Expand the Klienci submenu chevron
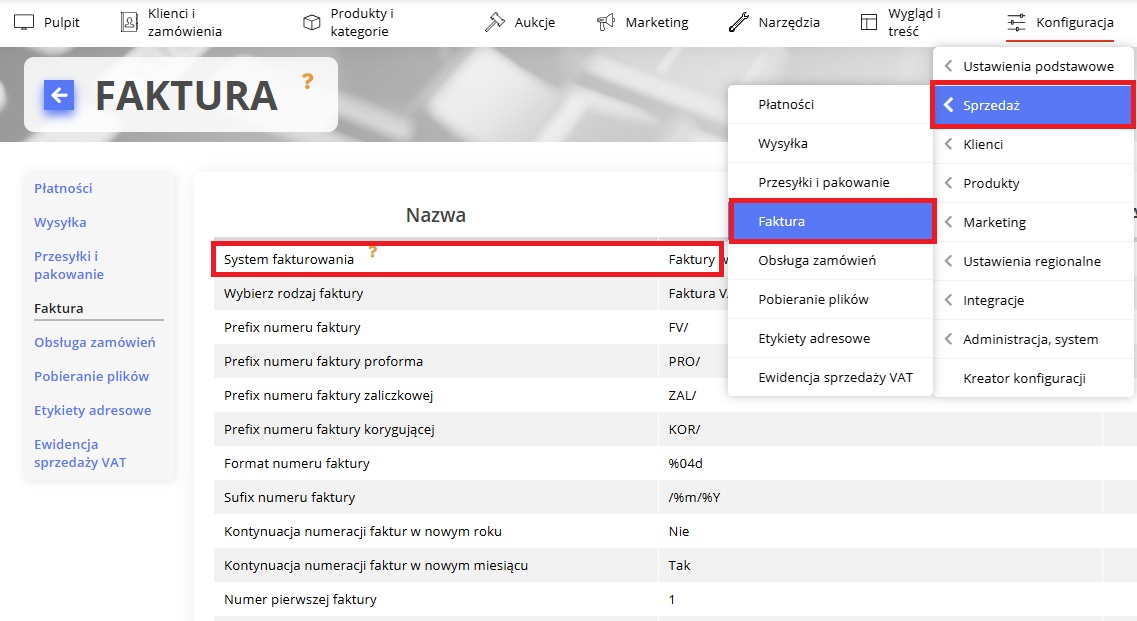Image resolution: width=1137 pixels, height=621 pixels. (948, 144)
